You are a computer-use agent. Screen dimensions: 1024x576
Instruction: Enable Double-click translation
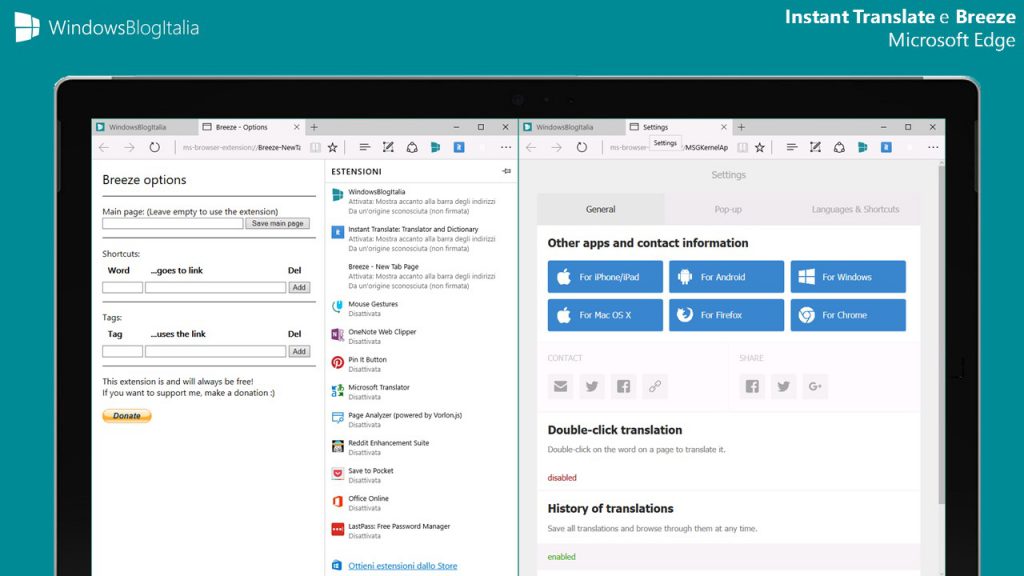pyautogui.click(x=561, y=477)
